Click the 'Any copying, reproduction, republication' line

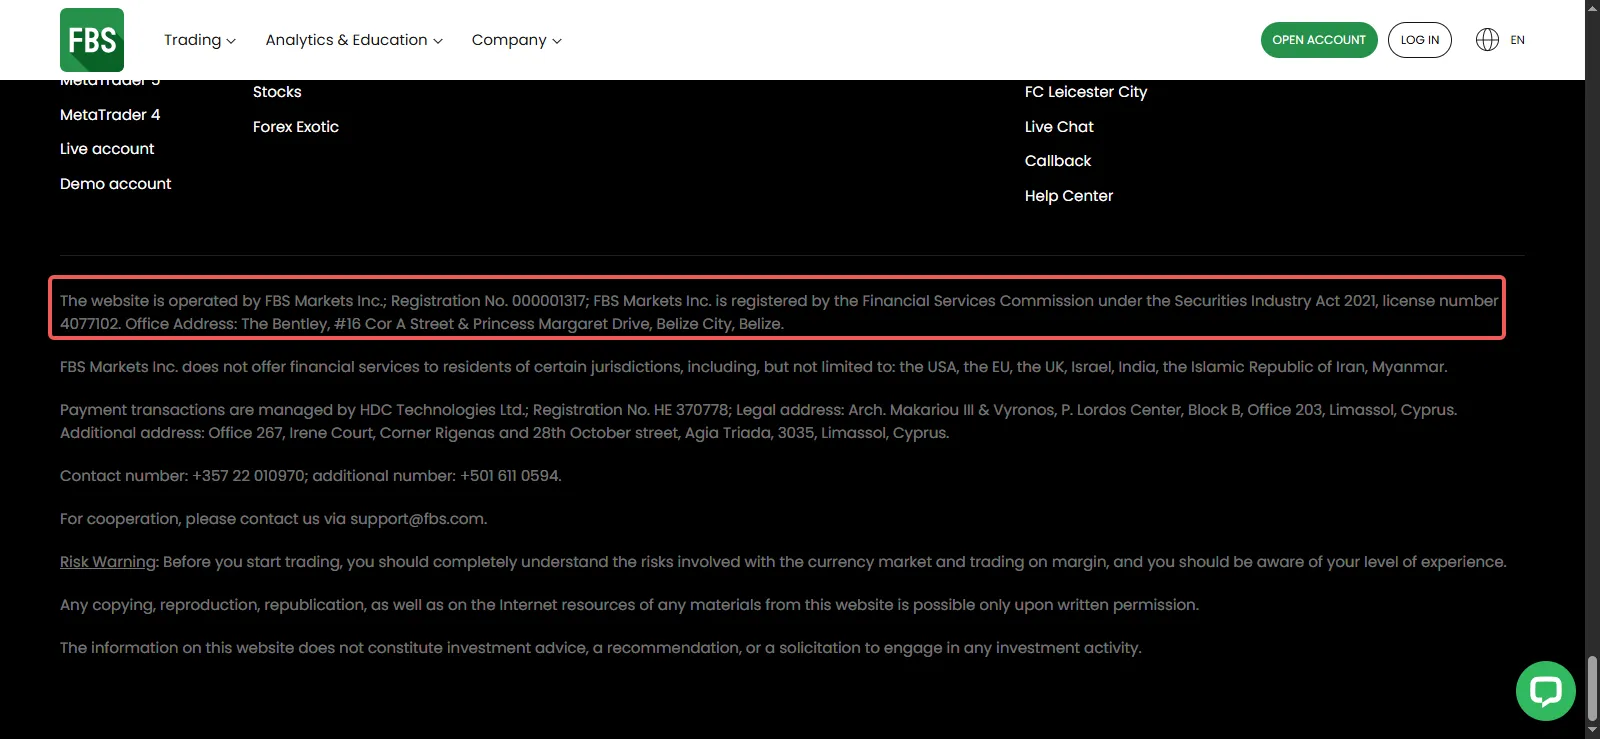(630, 605)
